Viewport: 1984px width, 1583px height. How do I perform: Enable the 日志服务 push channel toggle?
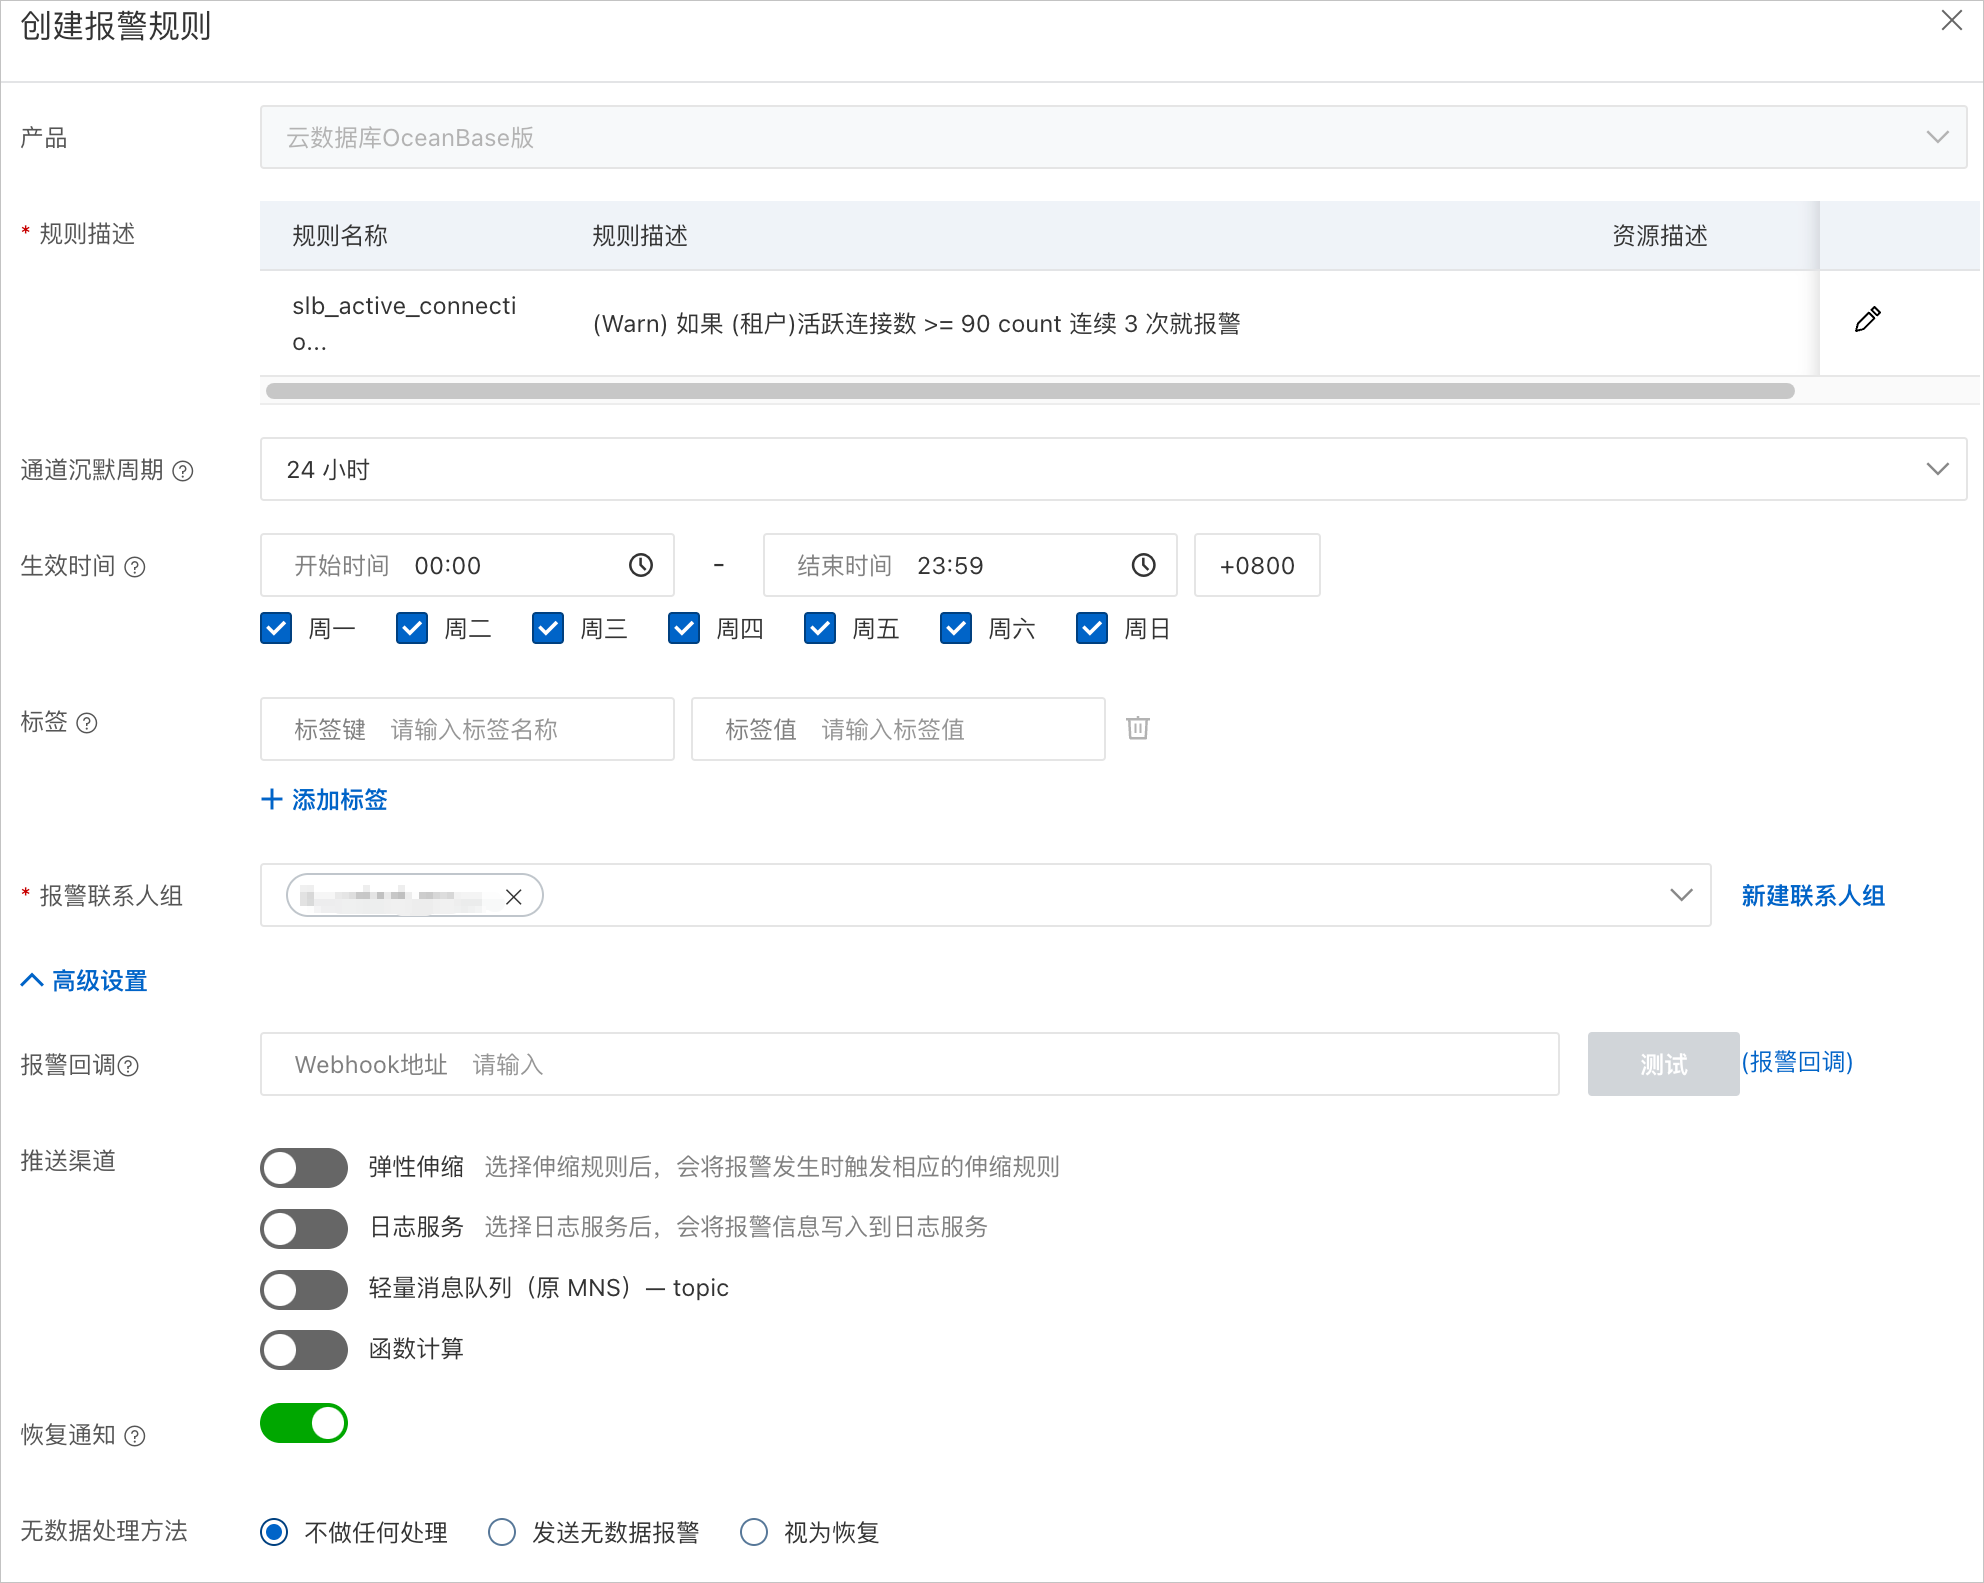[304, 1228]
